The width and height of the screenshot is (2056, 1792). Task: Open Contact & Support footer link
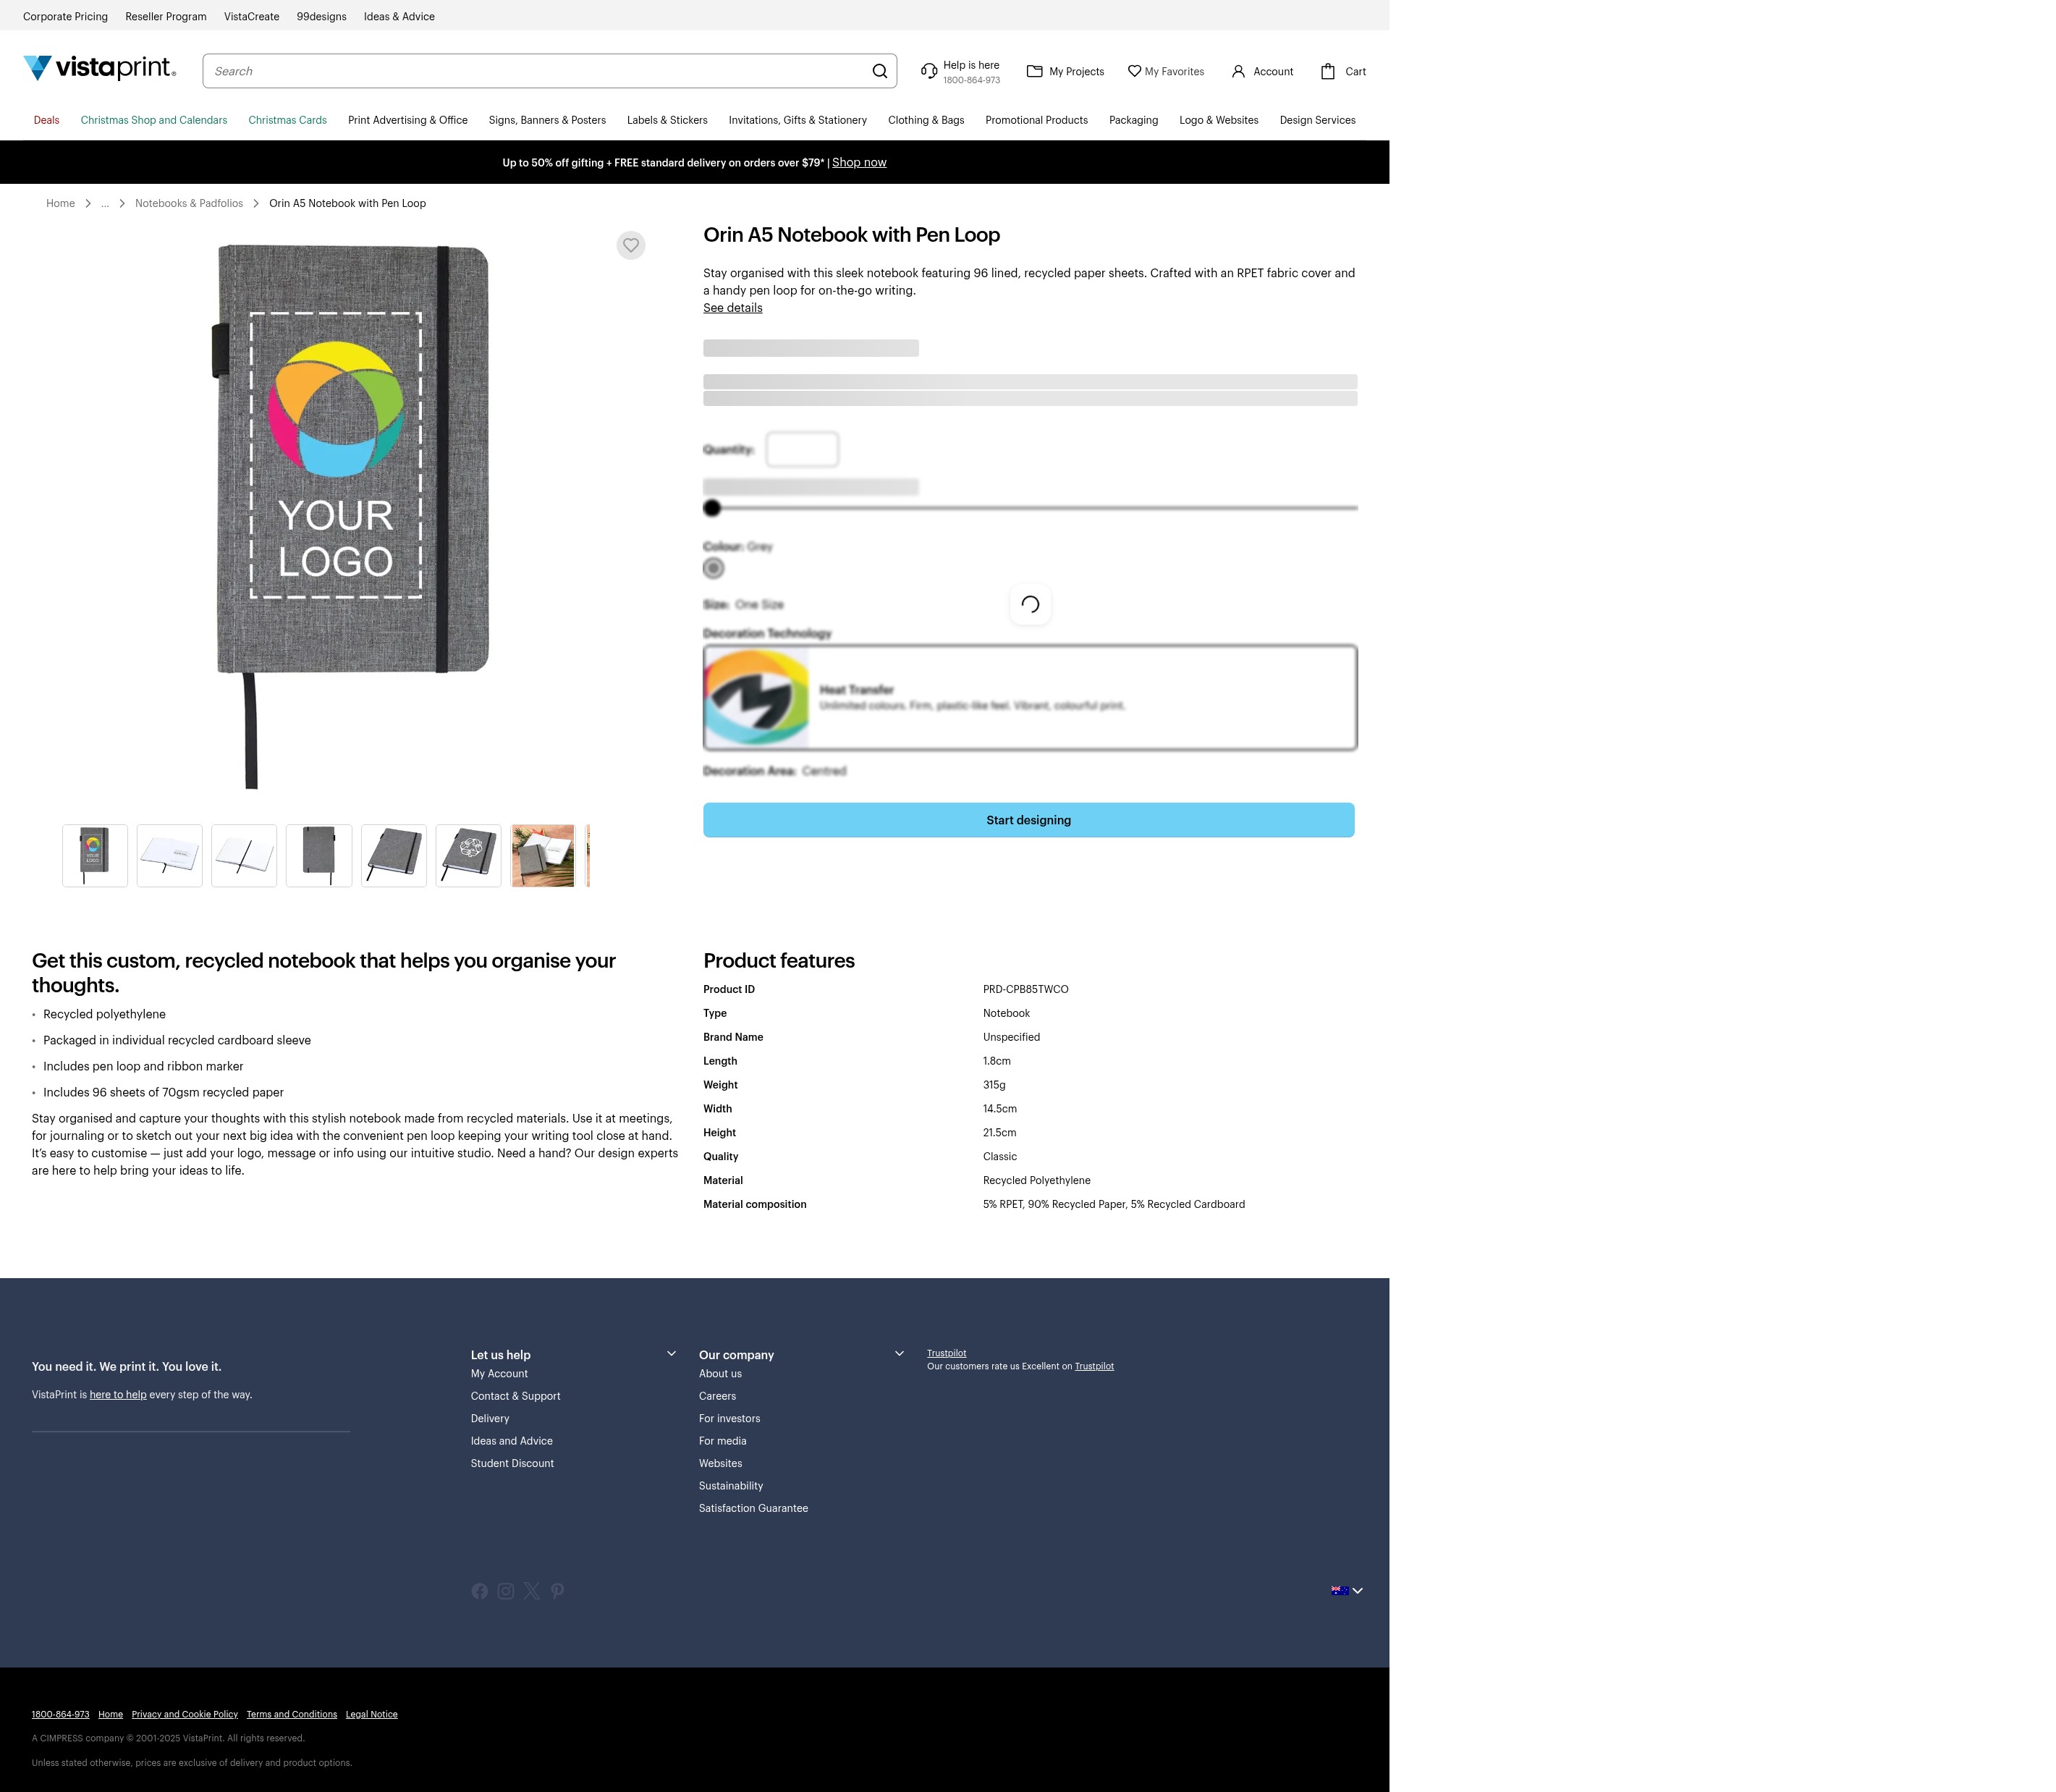click(x=515, y=1396)
